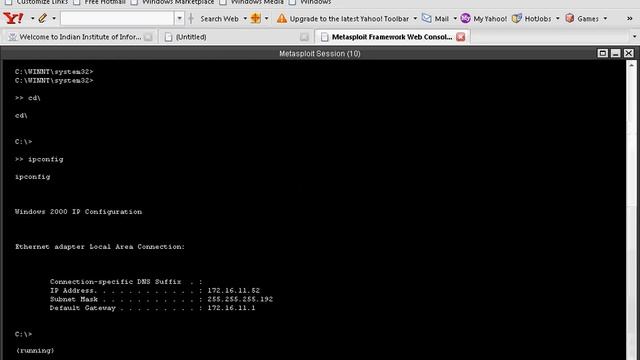Click the My Yahoo! purple icon

coord(465,18)
